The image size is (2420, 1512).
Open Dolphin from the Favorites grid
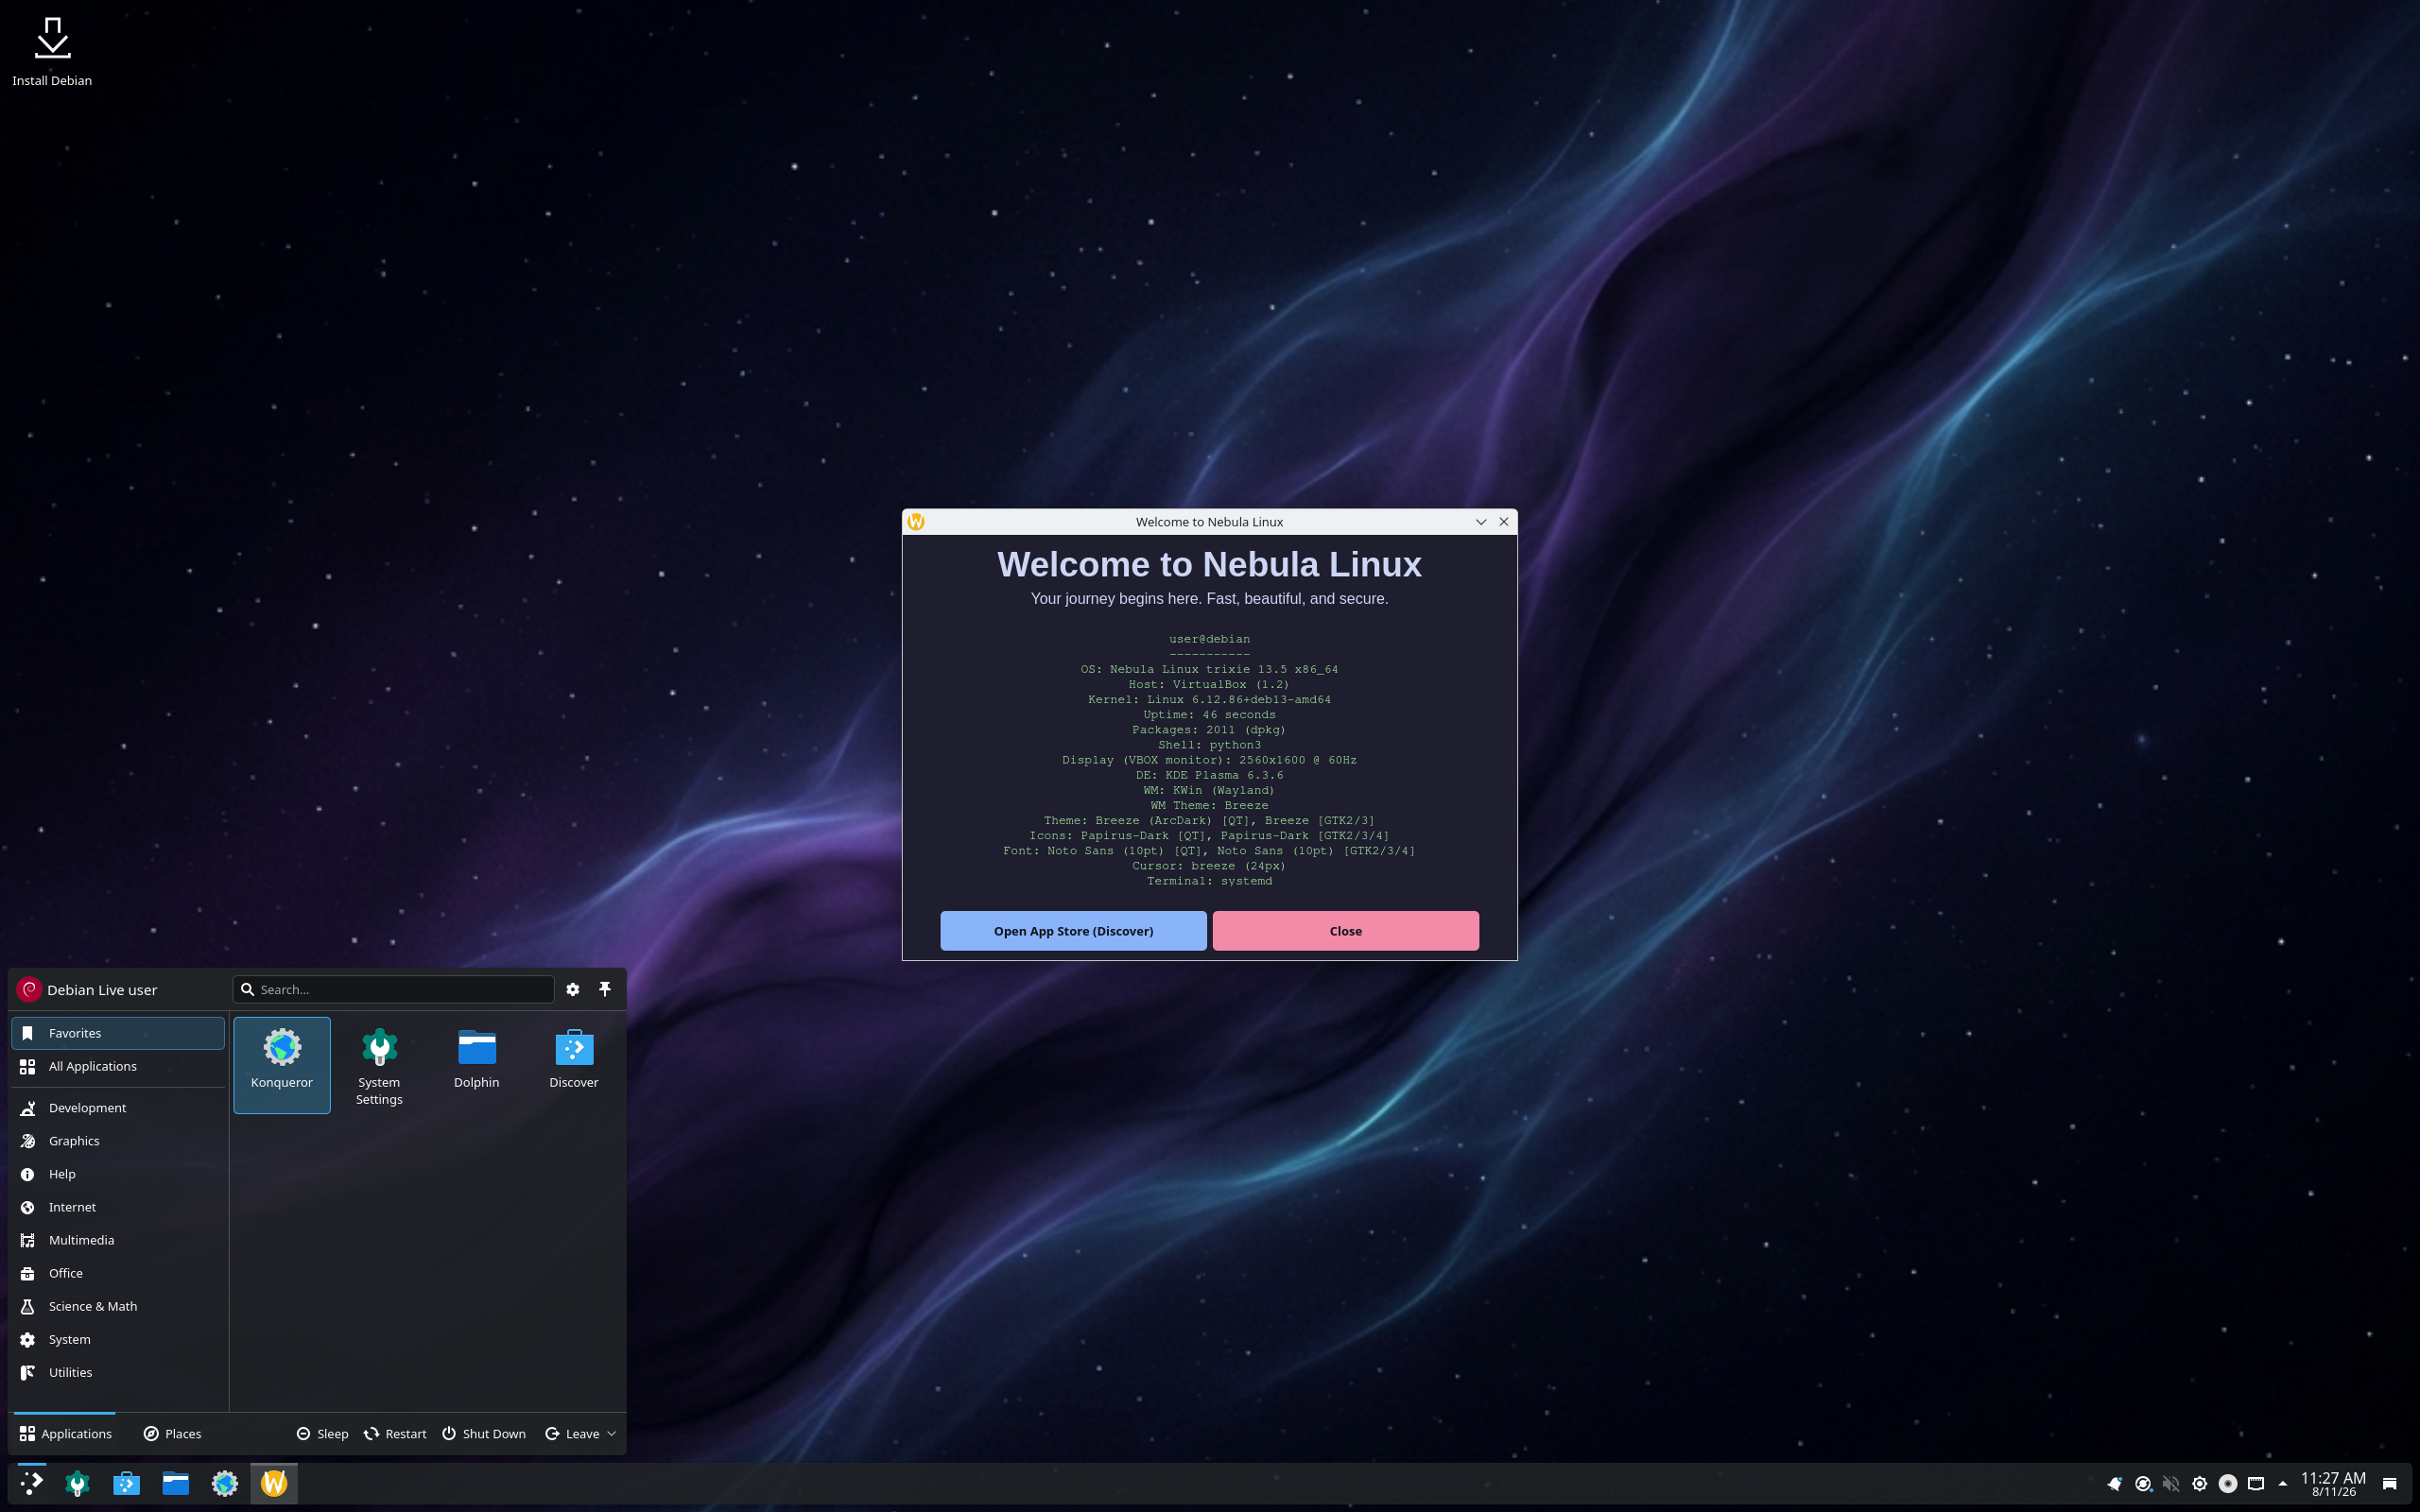476,1064
